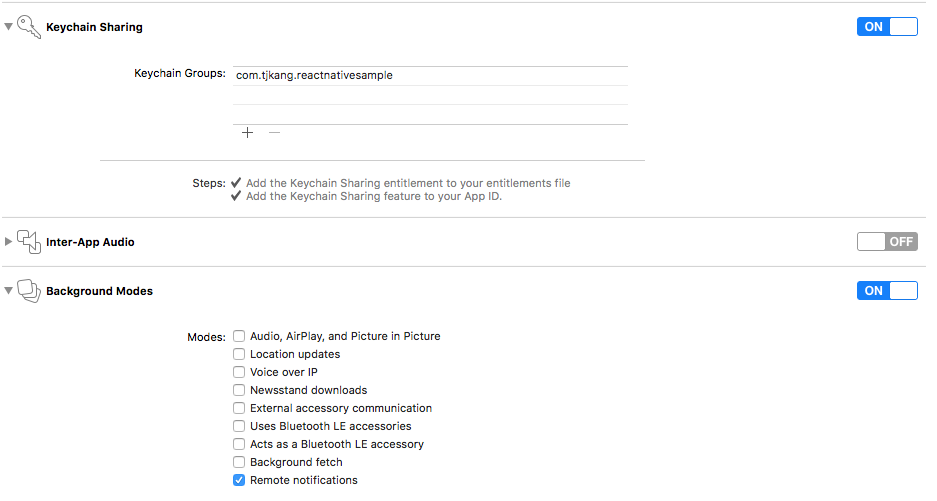Collapse the Background Modes section
This screenshot has height=501, width=937.
coord(9,291)
